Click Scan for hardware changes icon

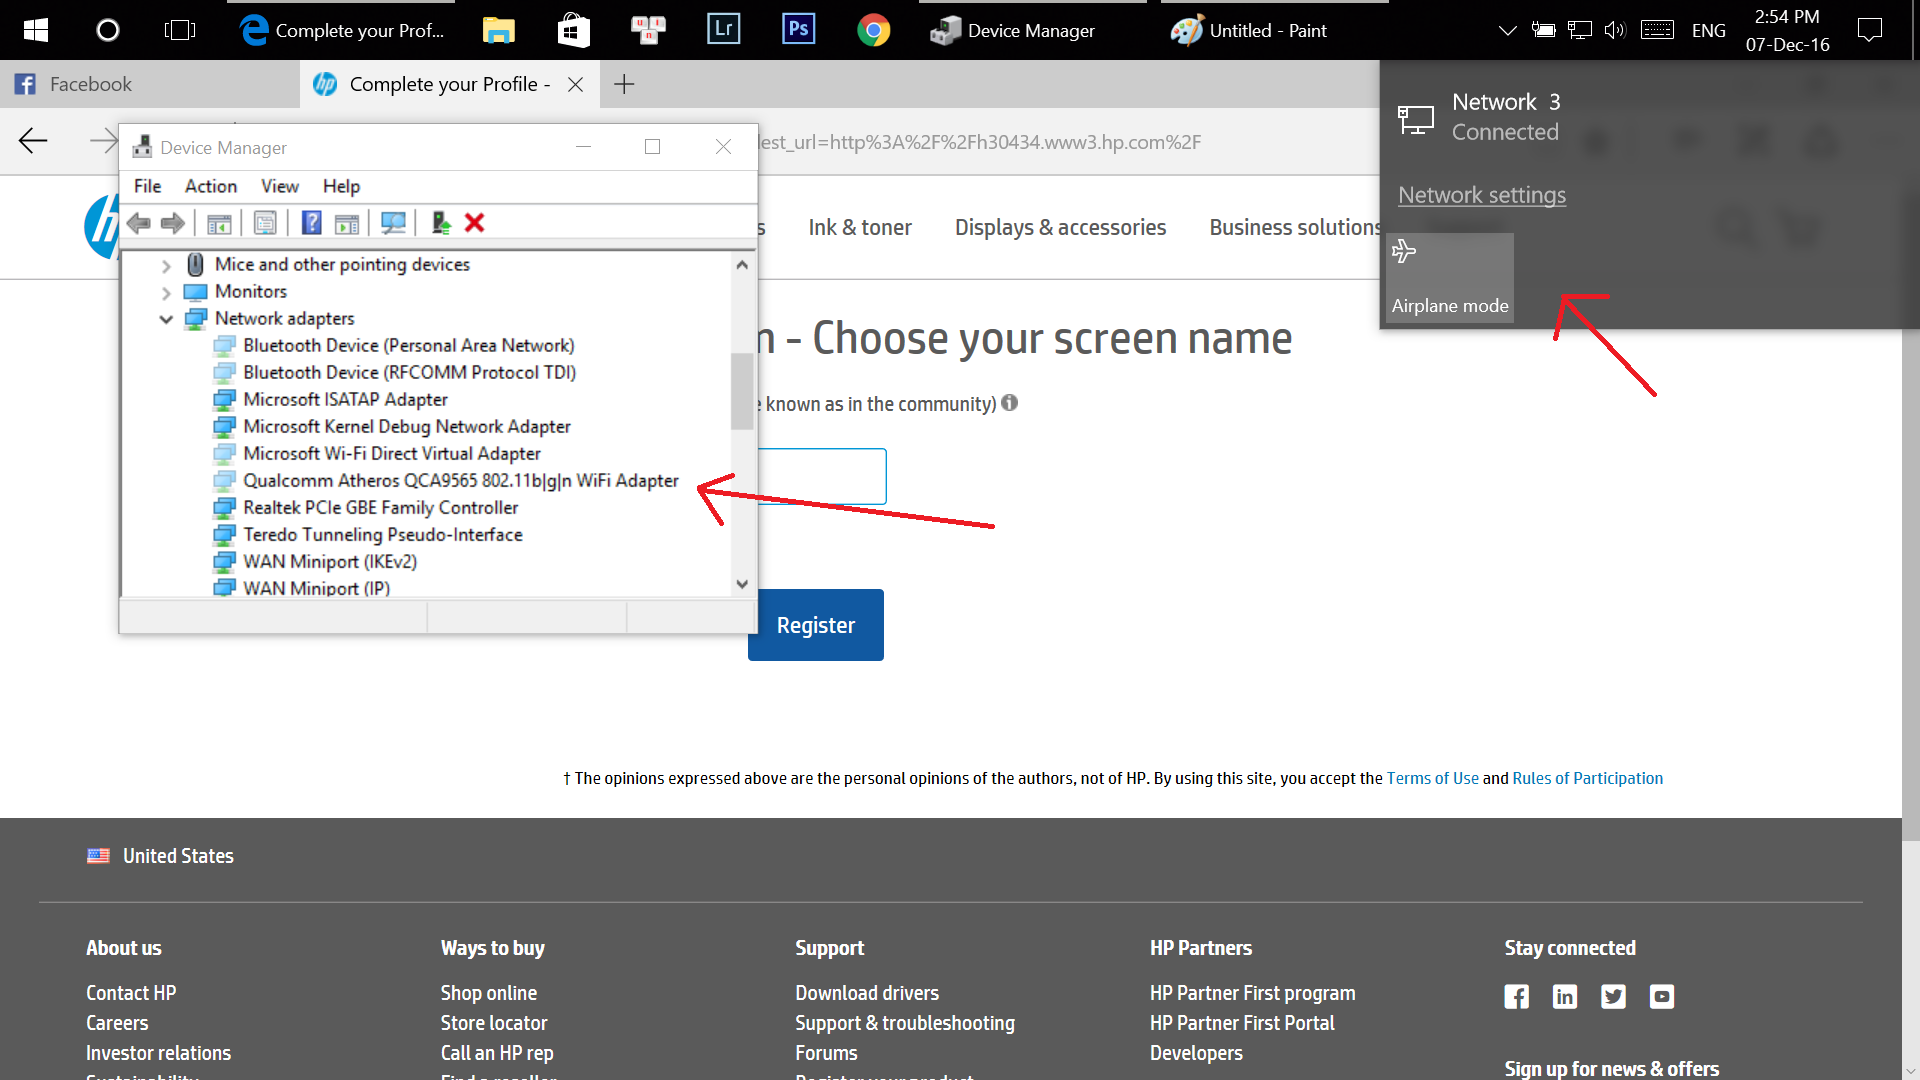click(393, 223)
